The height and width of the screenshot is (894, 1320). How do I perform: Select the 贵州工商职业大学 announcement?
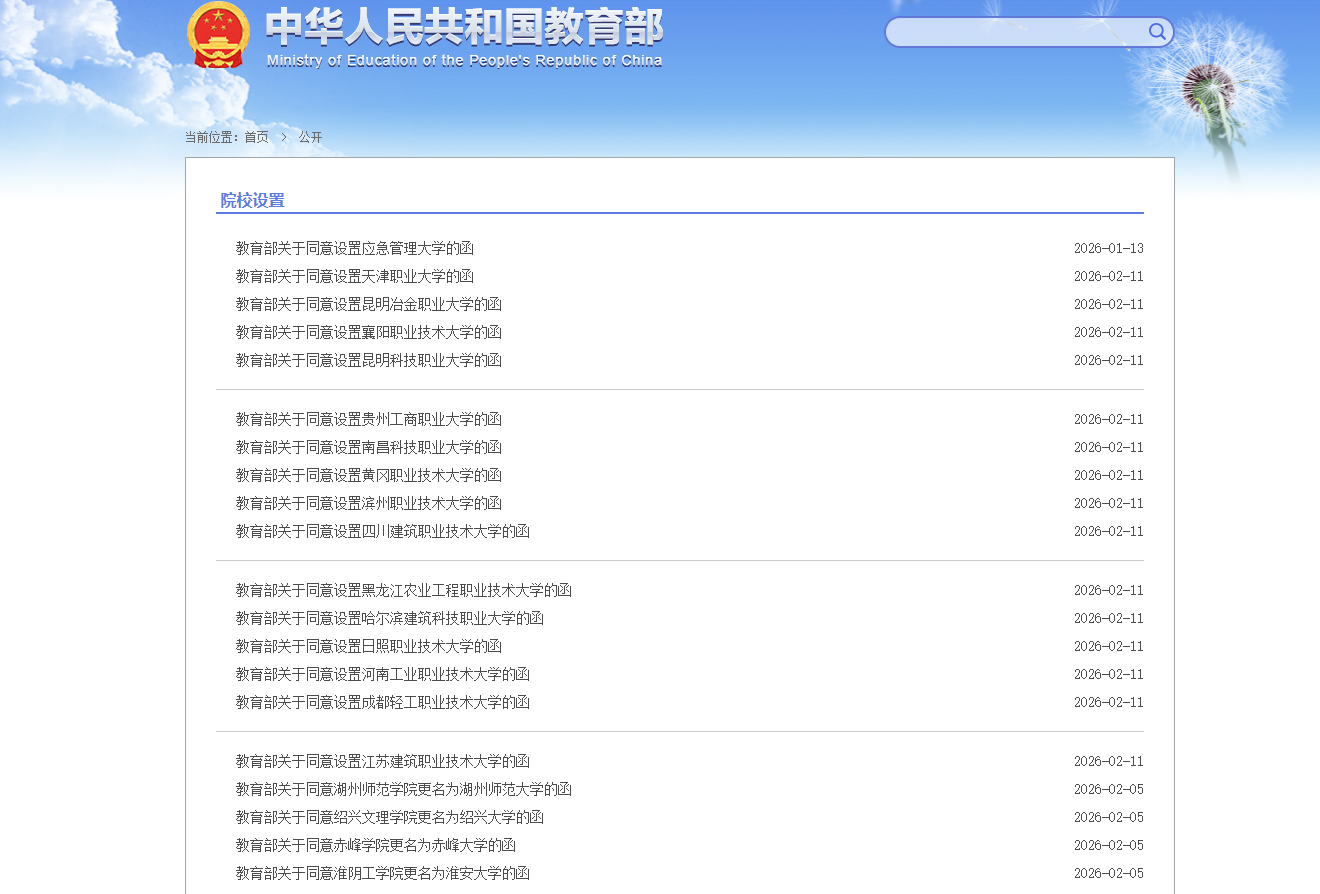pos(368,419)
